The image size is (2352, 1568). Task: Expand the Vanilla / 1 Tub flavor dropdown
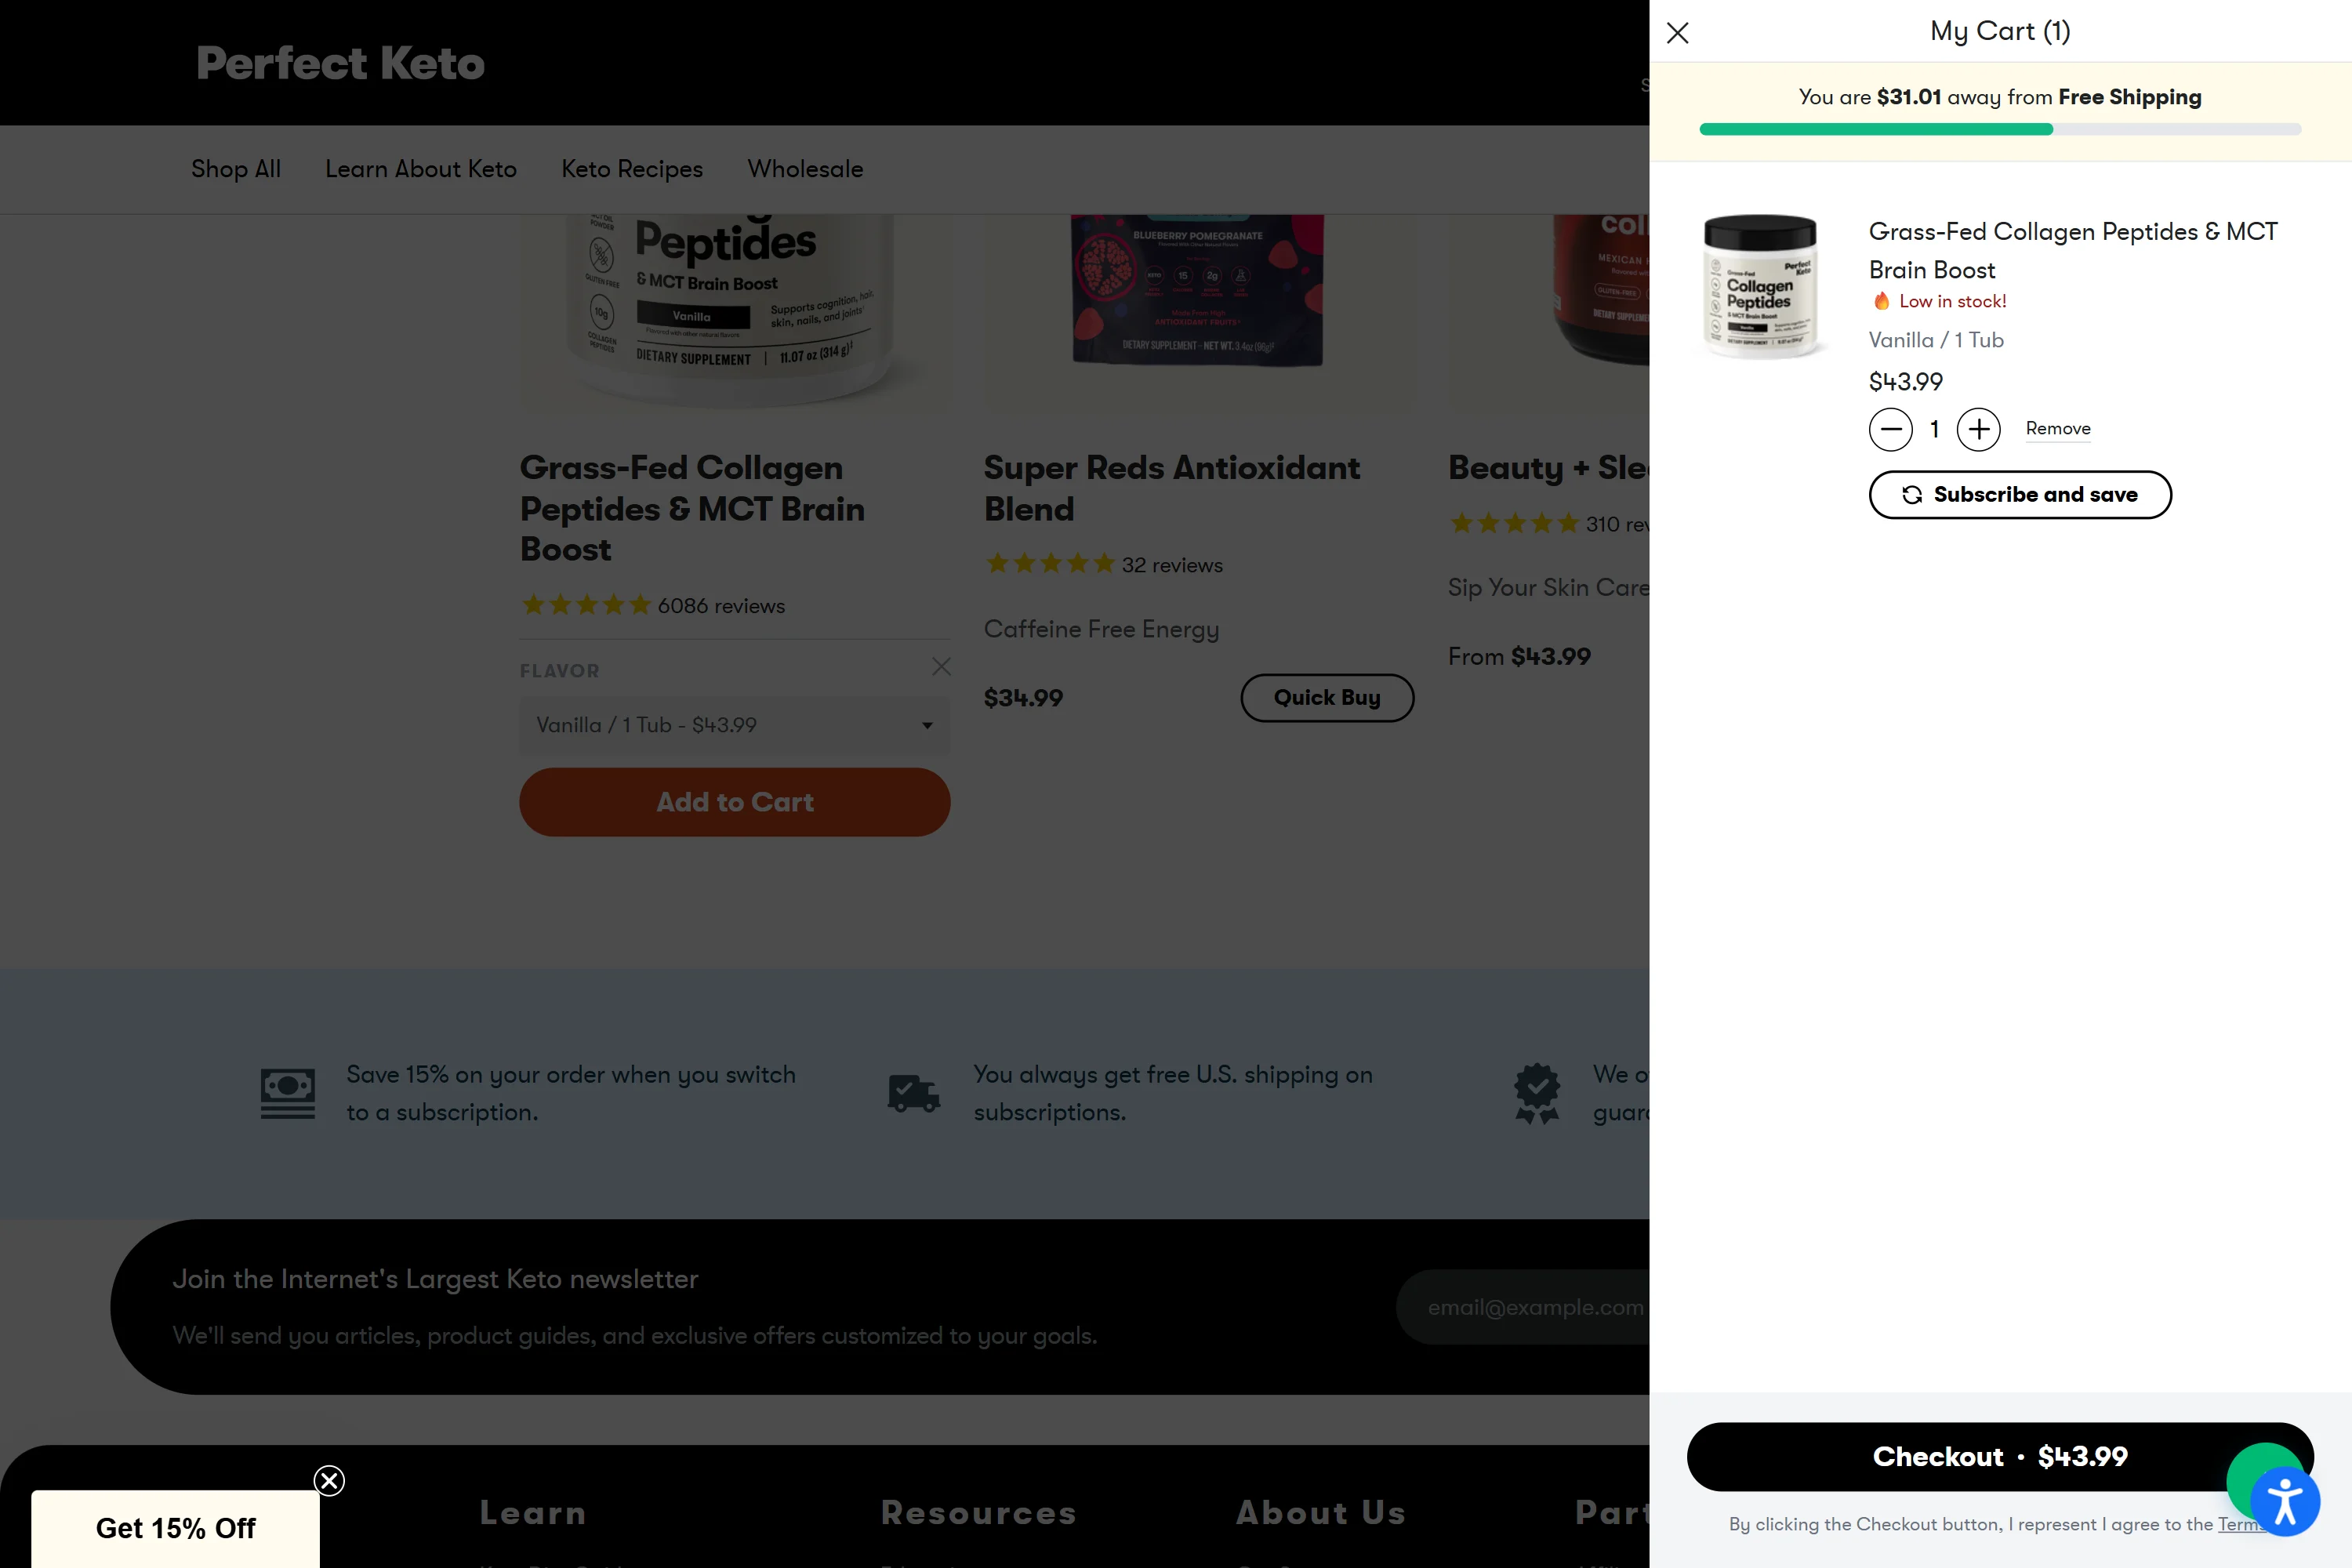[x=734, y=725]
